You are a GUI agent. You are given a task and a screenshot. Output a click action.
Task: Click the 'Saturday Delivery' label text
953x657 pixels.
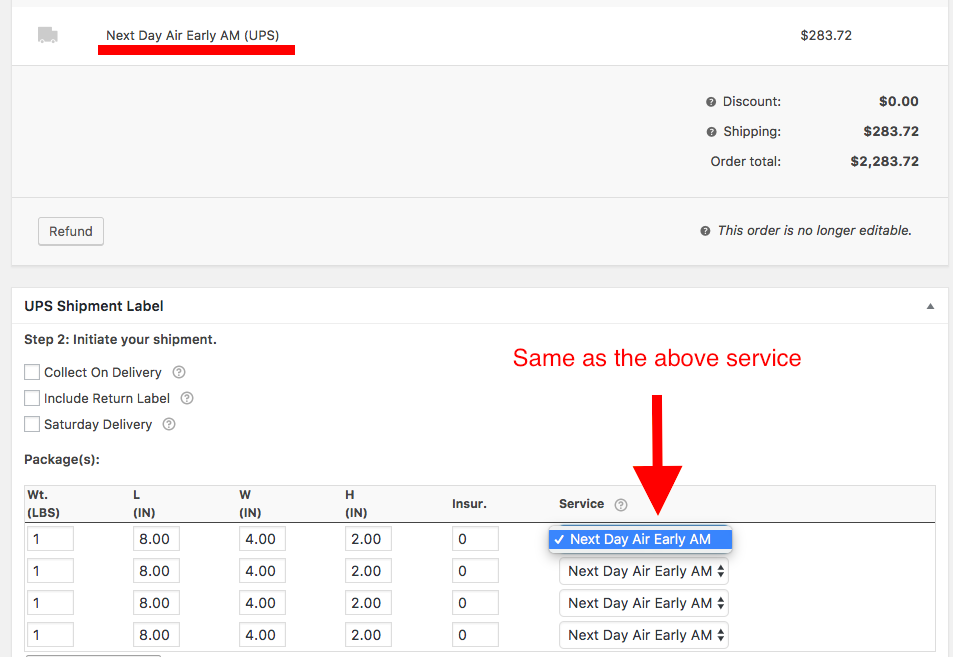coord(98,425)
